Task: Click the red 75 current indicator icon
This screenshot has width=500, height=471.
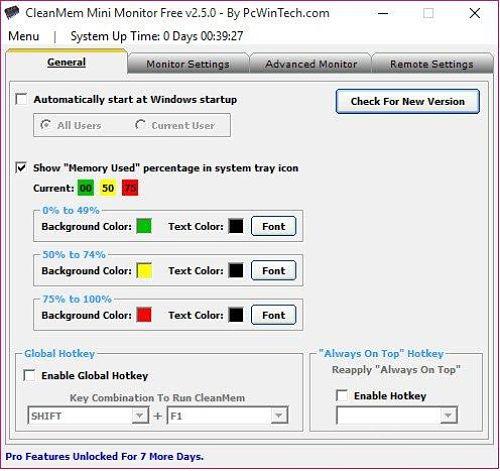Action: [x=130, y=188]
